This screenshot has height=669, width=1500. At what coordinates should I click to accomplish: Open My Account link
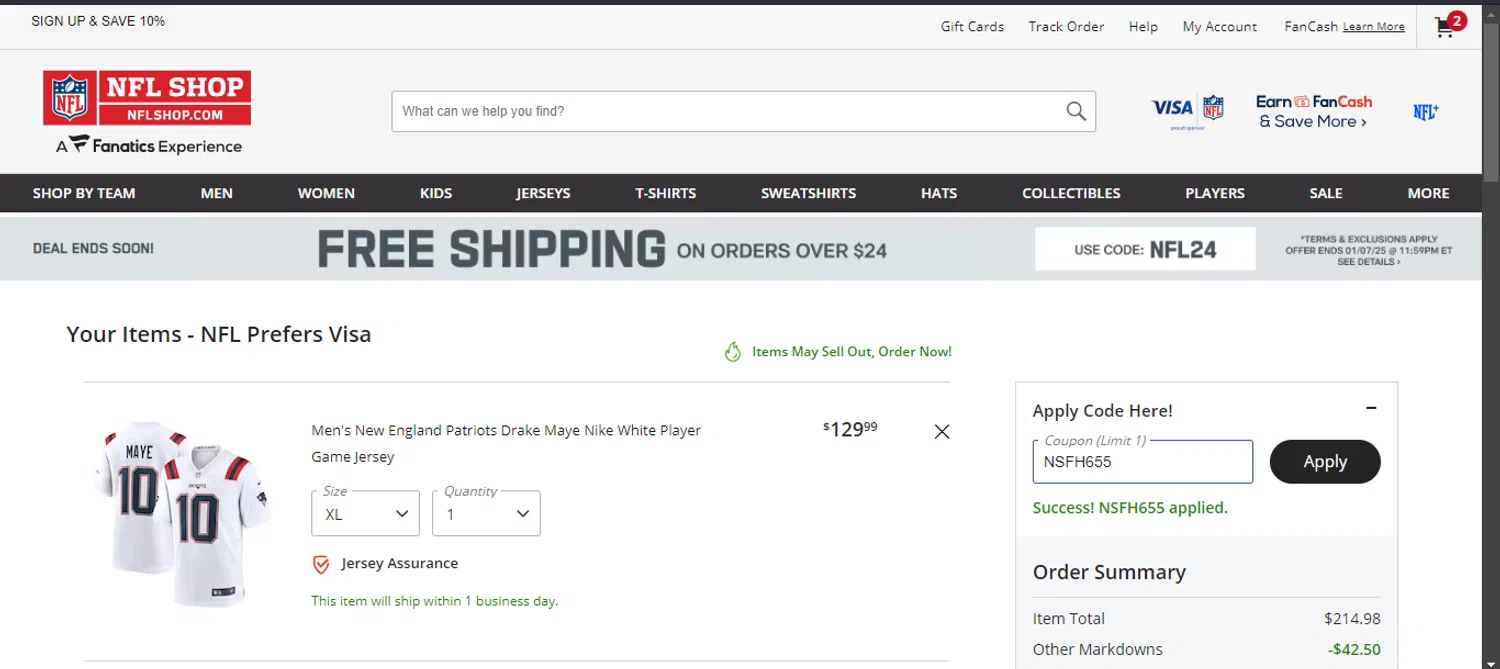pyautogui.click(x=1219, y=27)
